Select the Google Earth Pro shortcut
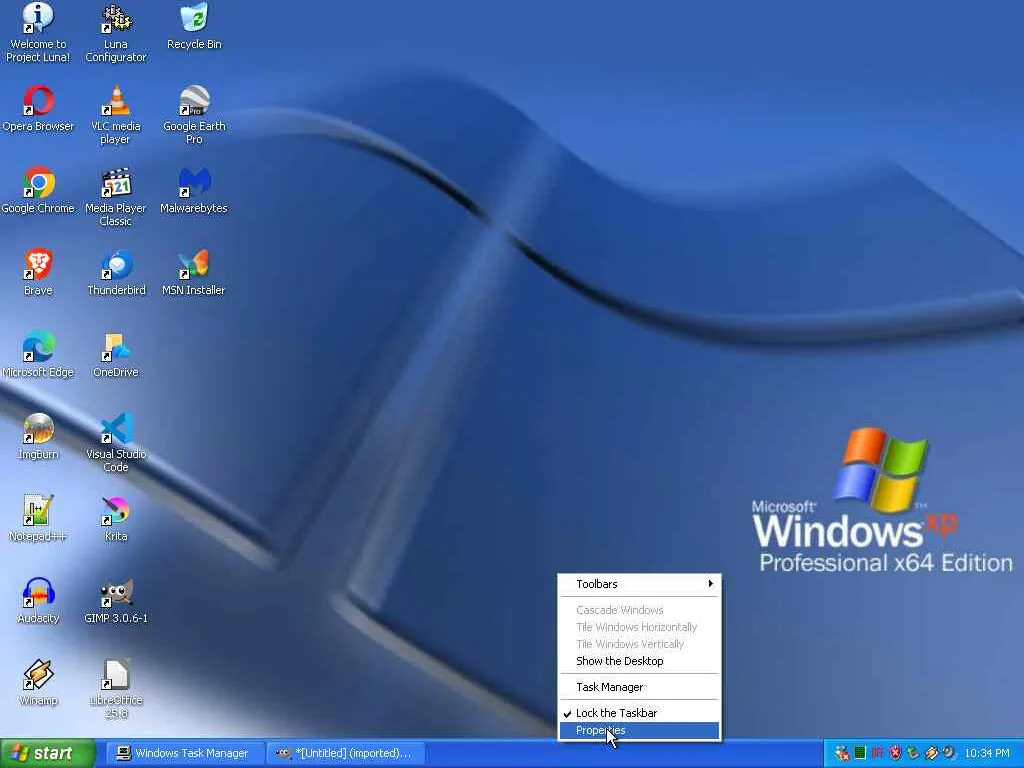This screenshot has width=1024, height=768. coord(194,116)
